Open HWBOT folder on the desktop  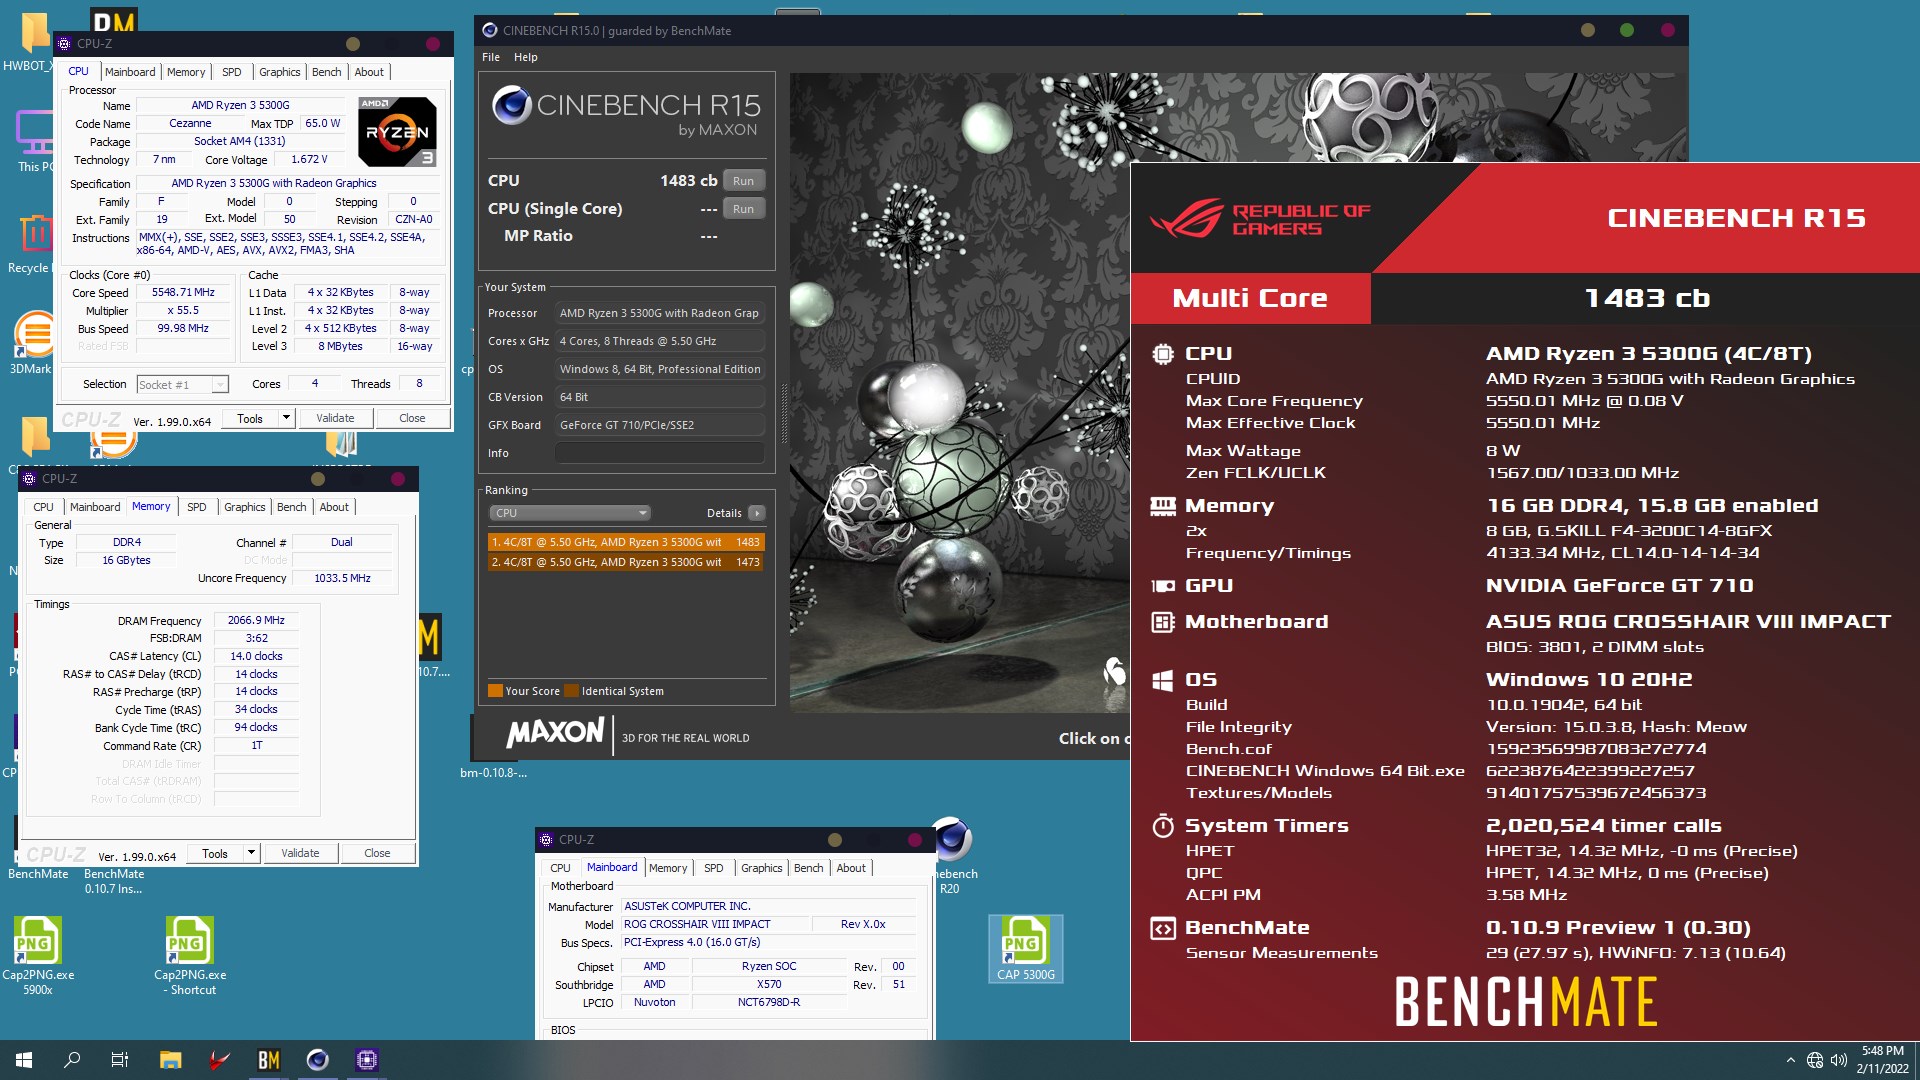32,42
